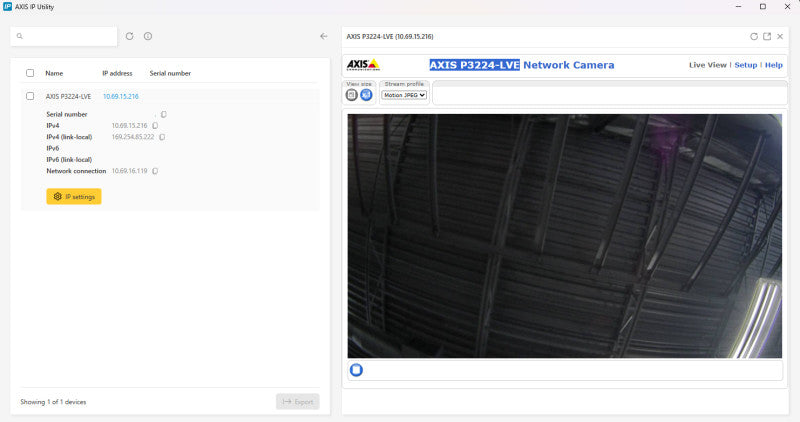This screenshot has width=800, height=422.
Task: Open the Setup menu link
Action: (x=745, y=65)
